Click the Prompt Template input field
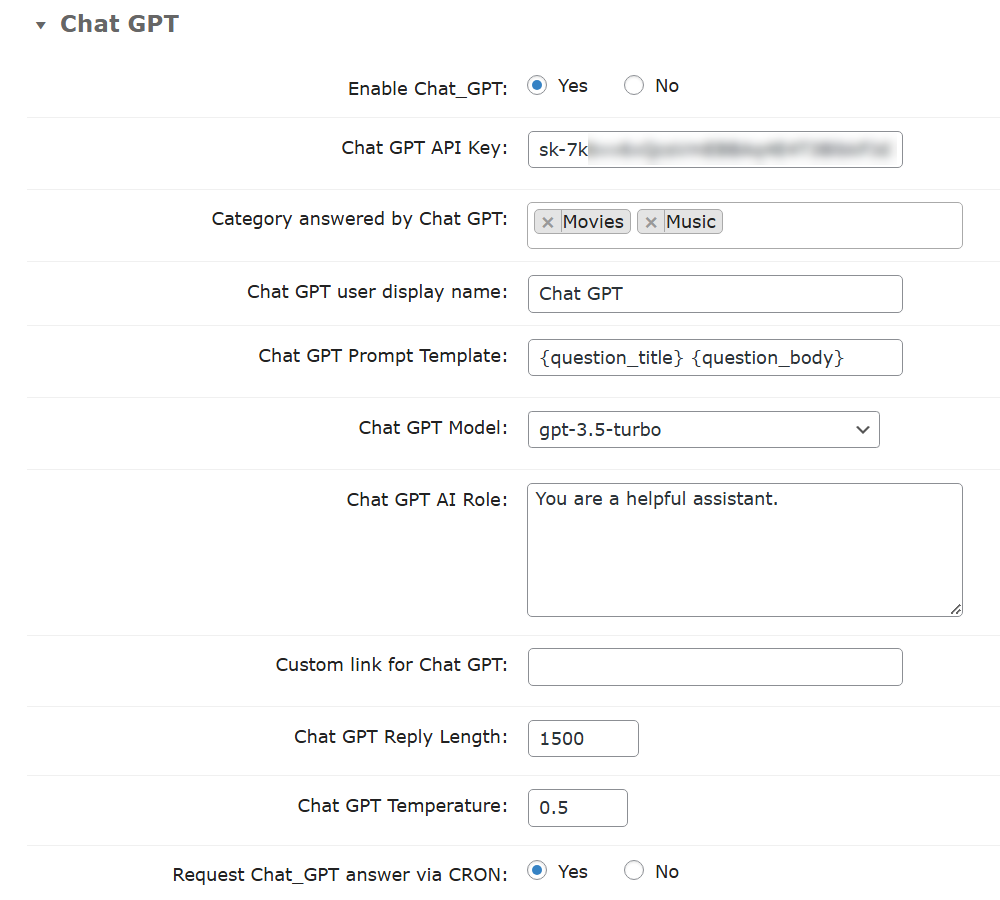This screenshot has width=1000, height=900. 715,357
